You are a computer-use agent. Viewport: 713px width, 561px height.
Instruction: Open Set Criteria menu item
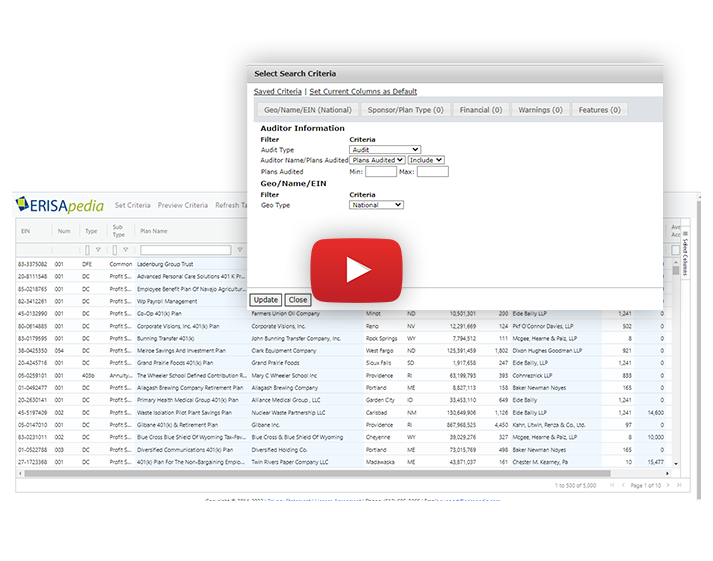[x=132, y=205]
